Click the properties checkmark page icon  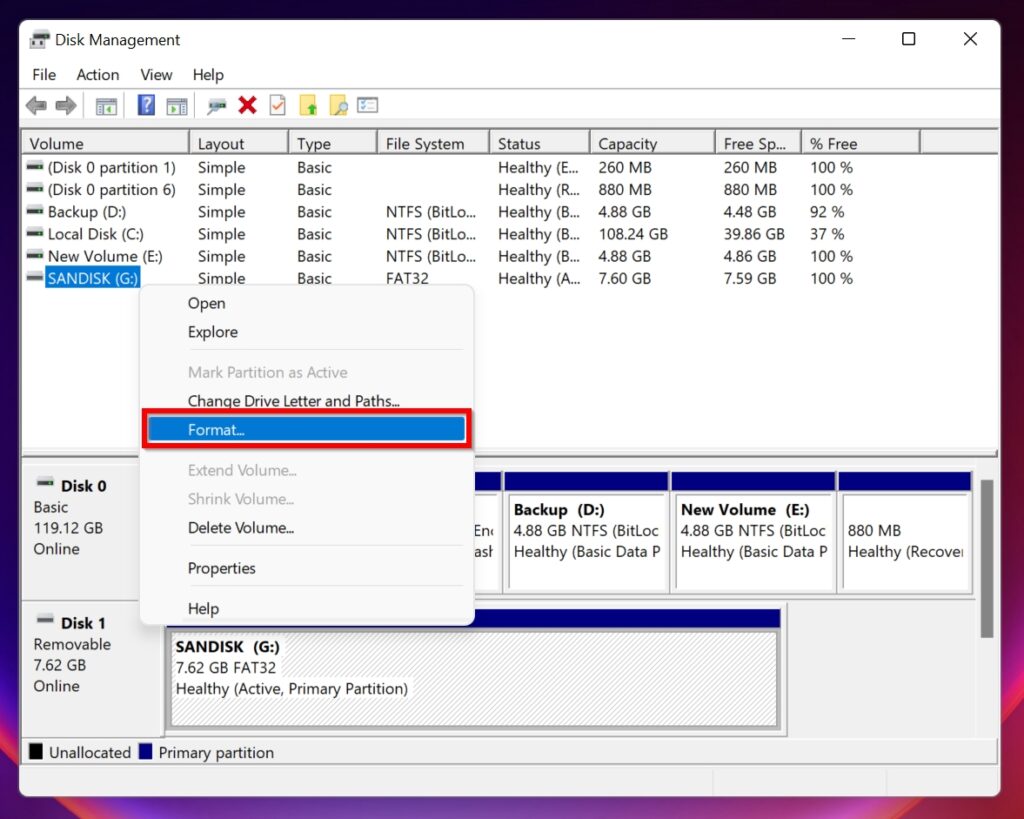[278, 106]
